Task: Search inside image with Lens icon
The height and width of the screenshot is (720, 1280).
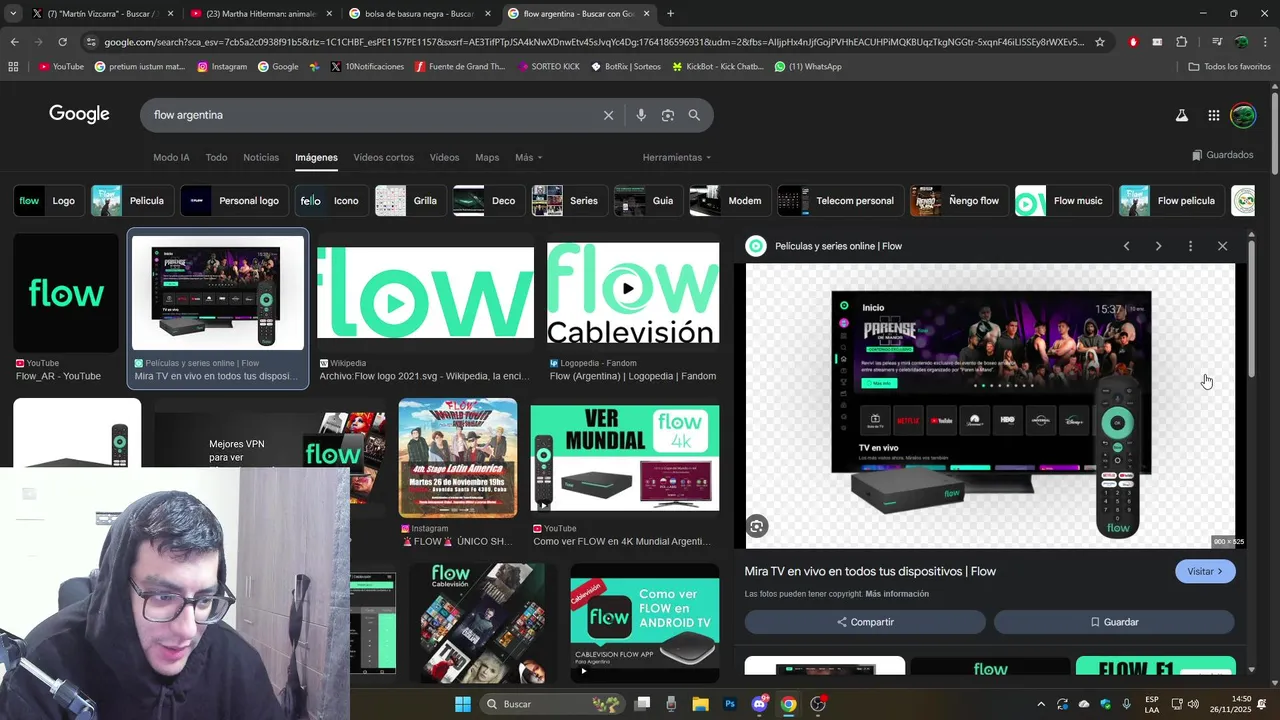Action: pyautogui.click(x=757, y=526)
